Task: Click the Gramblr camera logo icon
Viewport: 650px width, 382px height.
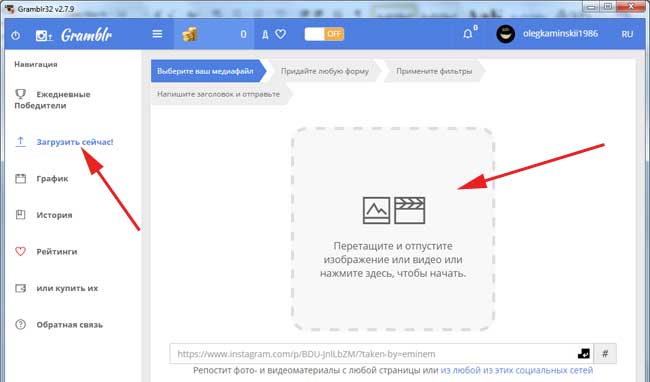Action: coord(44,36)
